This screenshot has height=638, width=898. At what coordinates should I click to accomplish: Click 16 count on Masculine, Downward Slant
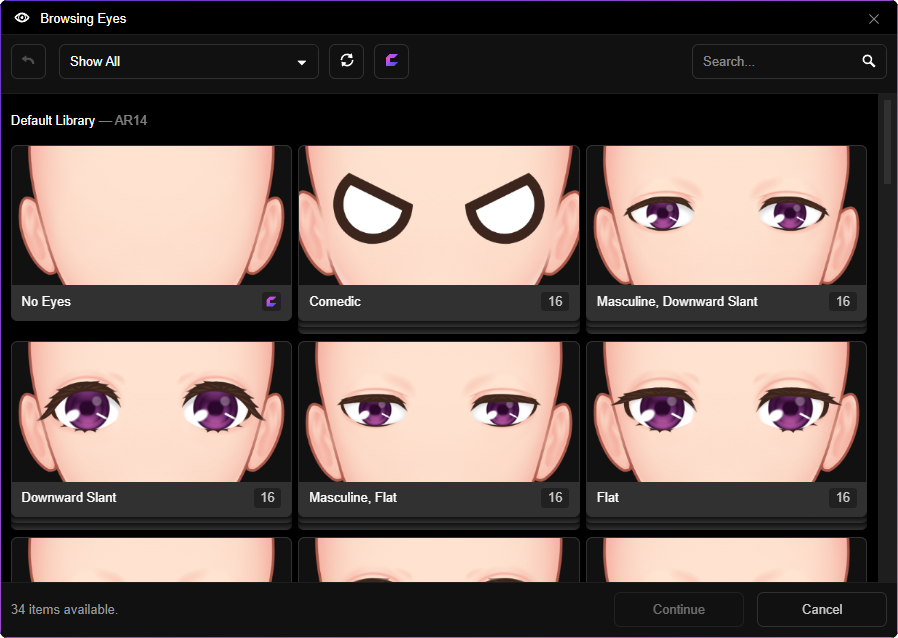[842, 301]
